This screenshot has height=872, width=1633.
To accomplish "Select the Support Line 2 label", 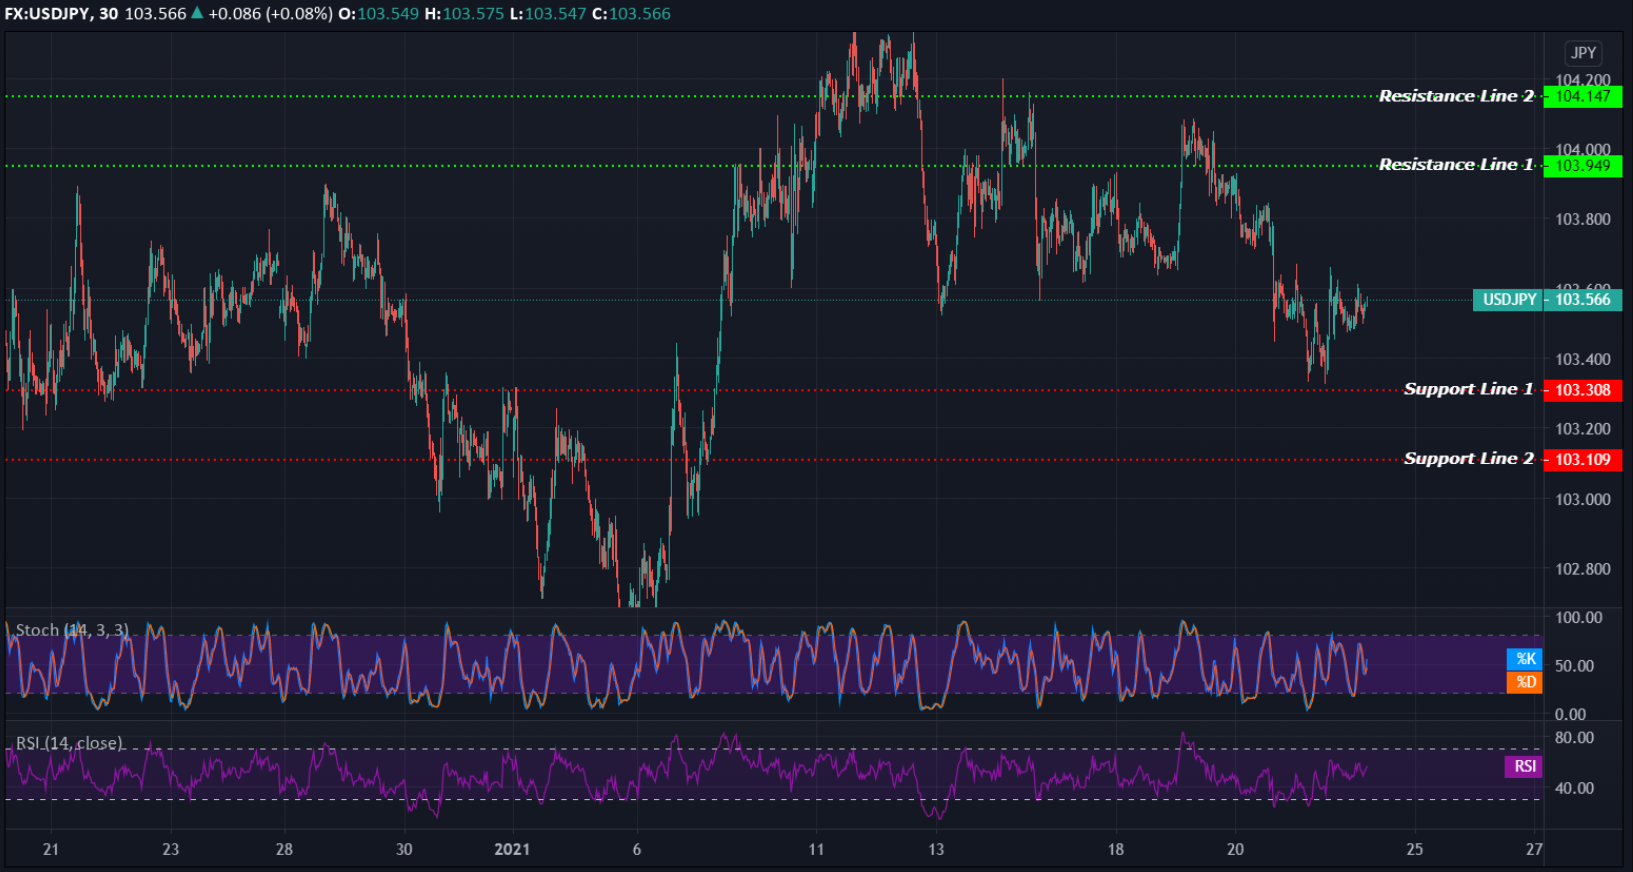I will (1468, 458).
